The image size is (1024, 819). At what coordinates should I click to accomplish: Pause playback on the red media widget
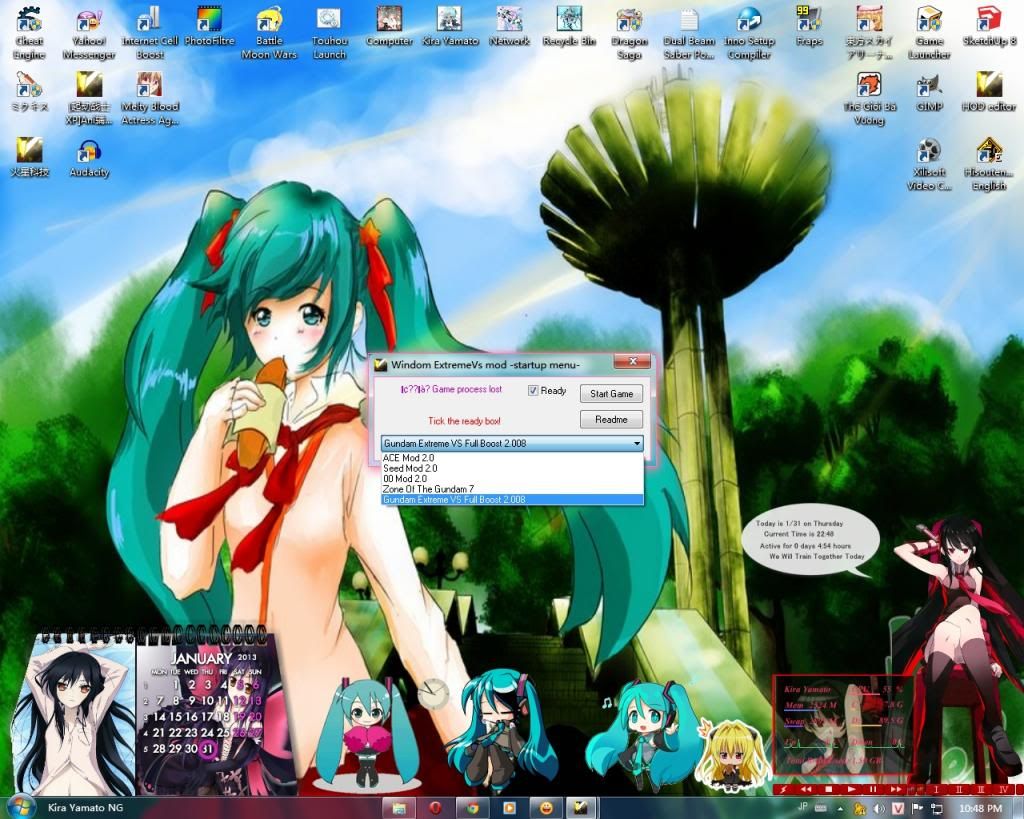pos(873,789)
